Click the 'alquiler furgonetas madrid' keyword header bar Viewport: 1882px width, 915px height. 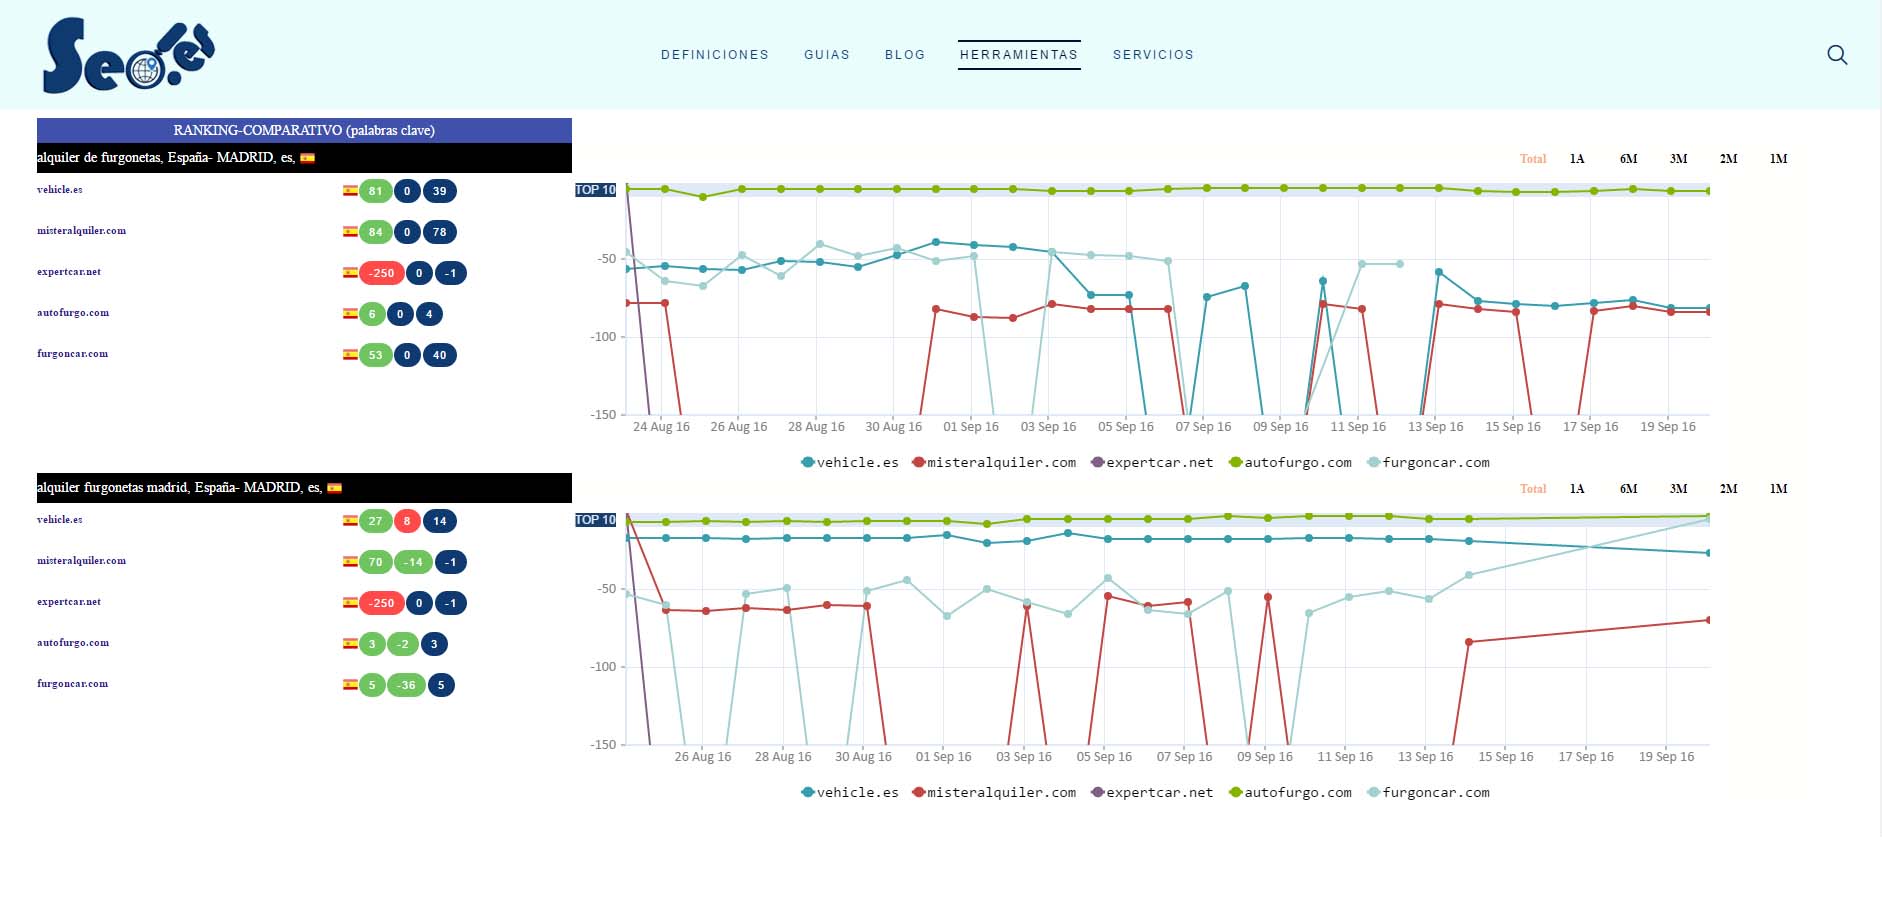tap(304, 488)
